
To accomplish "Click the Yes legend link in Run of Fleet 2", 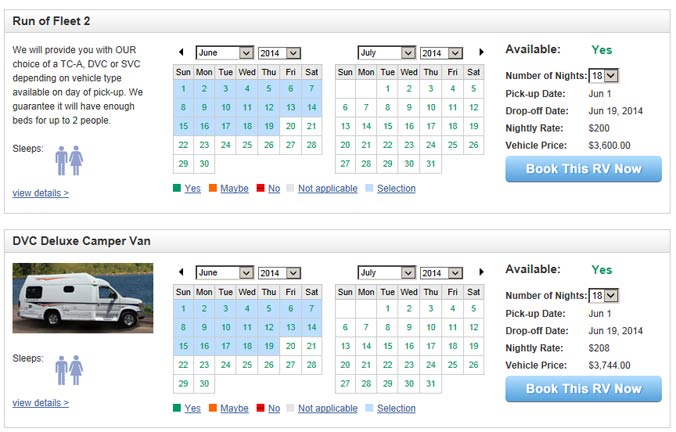I will 192,188.
